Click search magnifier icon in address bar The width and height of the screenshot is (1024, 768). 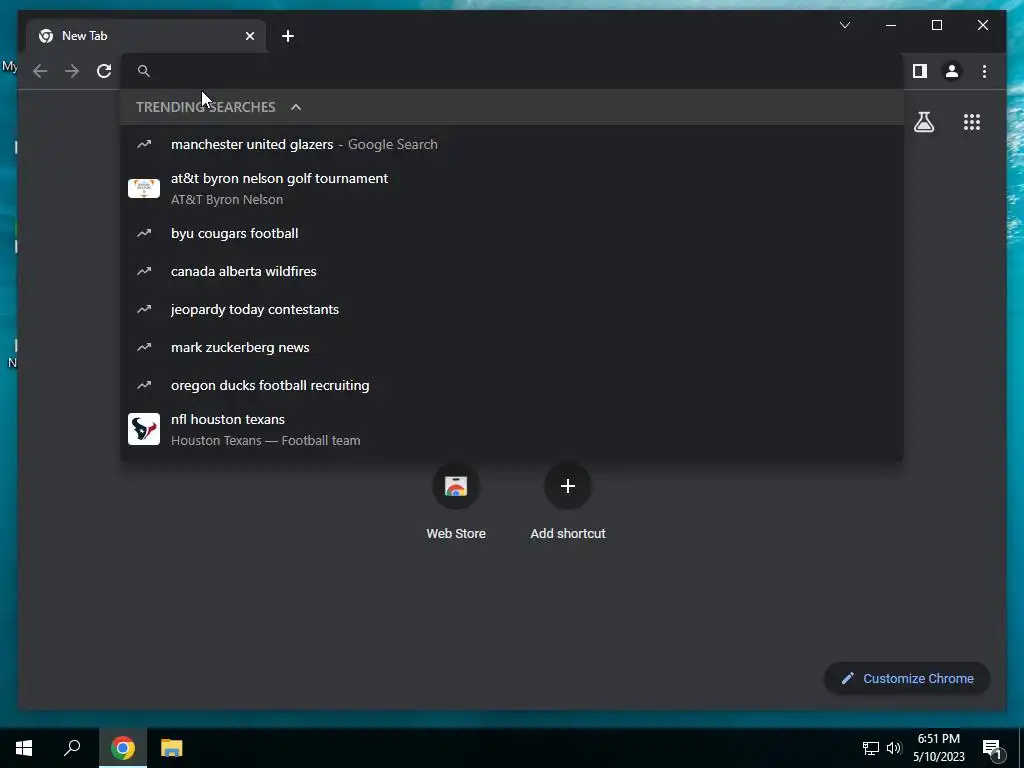pos(144,71)
